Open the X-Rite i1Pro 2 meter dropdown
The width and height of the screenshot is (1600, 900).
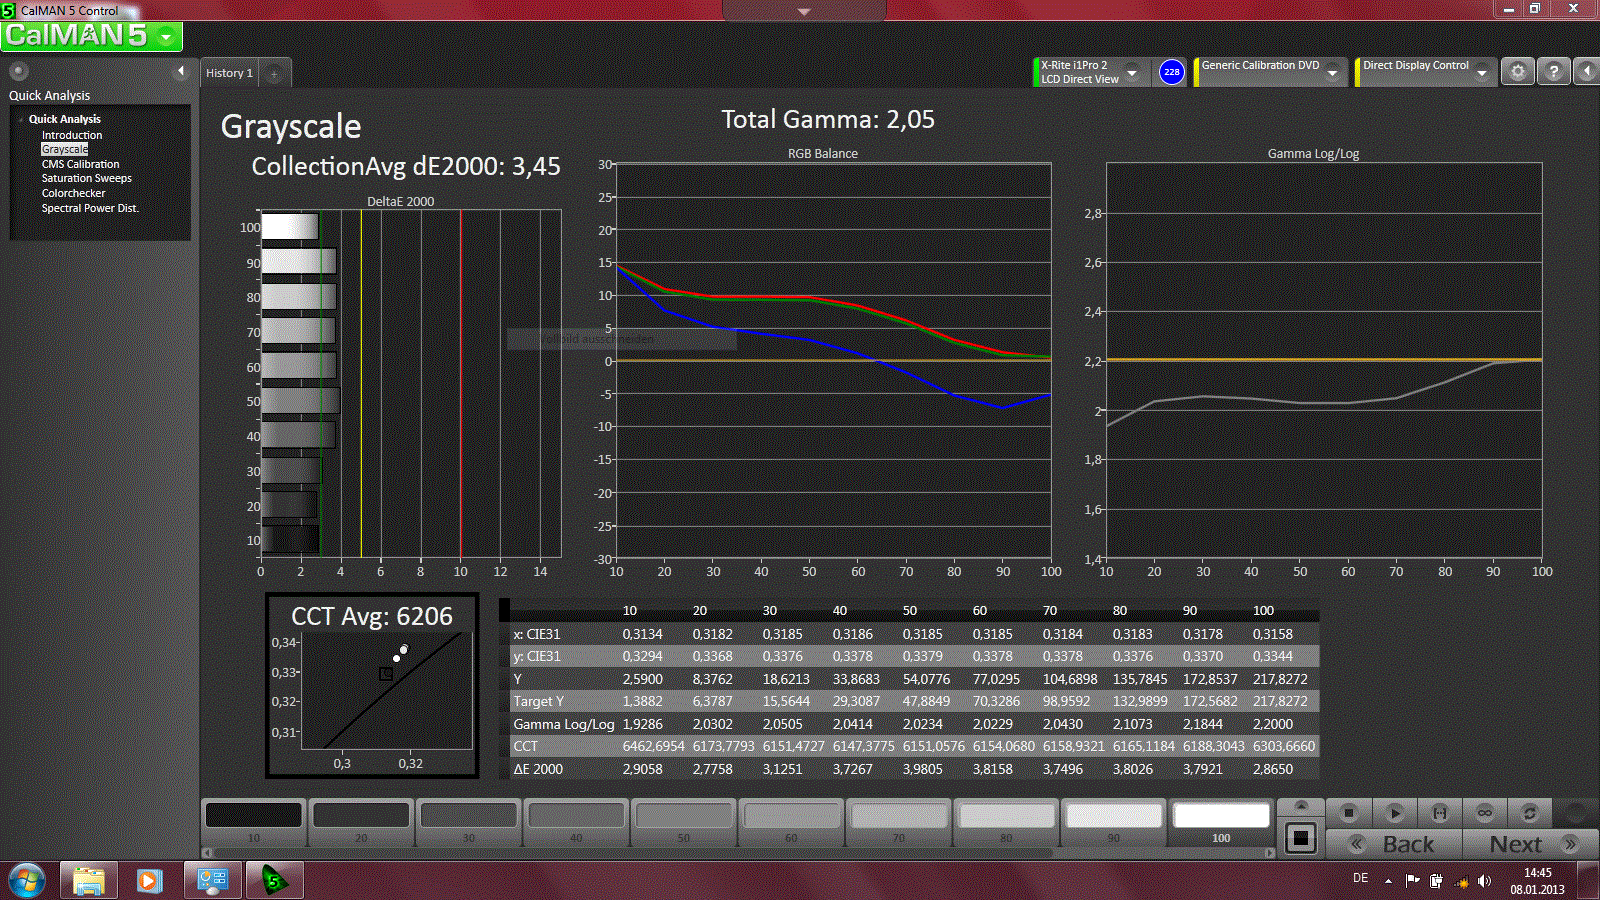1132,72
